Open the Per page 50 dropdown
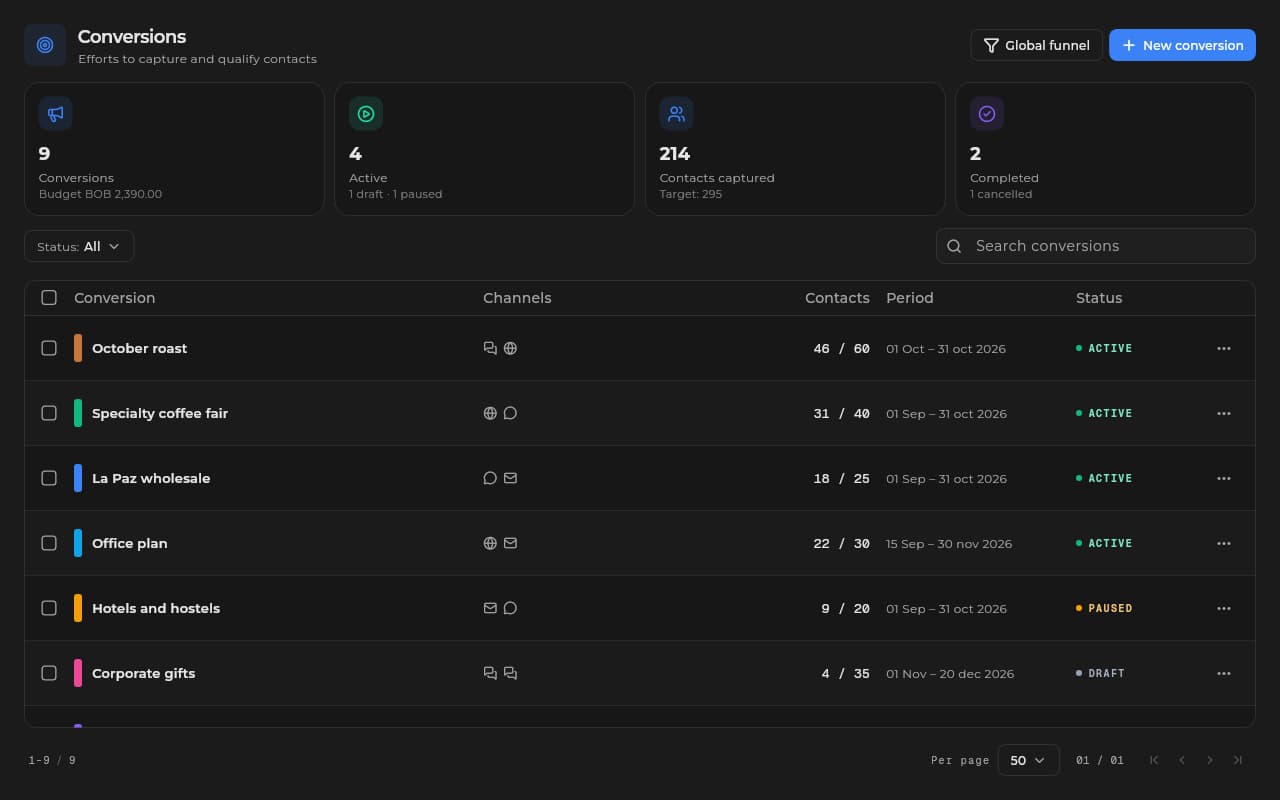This screenshot has height=800, width=1280. point(1028,760)
